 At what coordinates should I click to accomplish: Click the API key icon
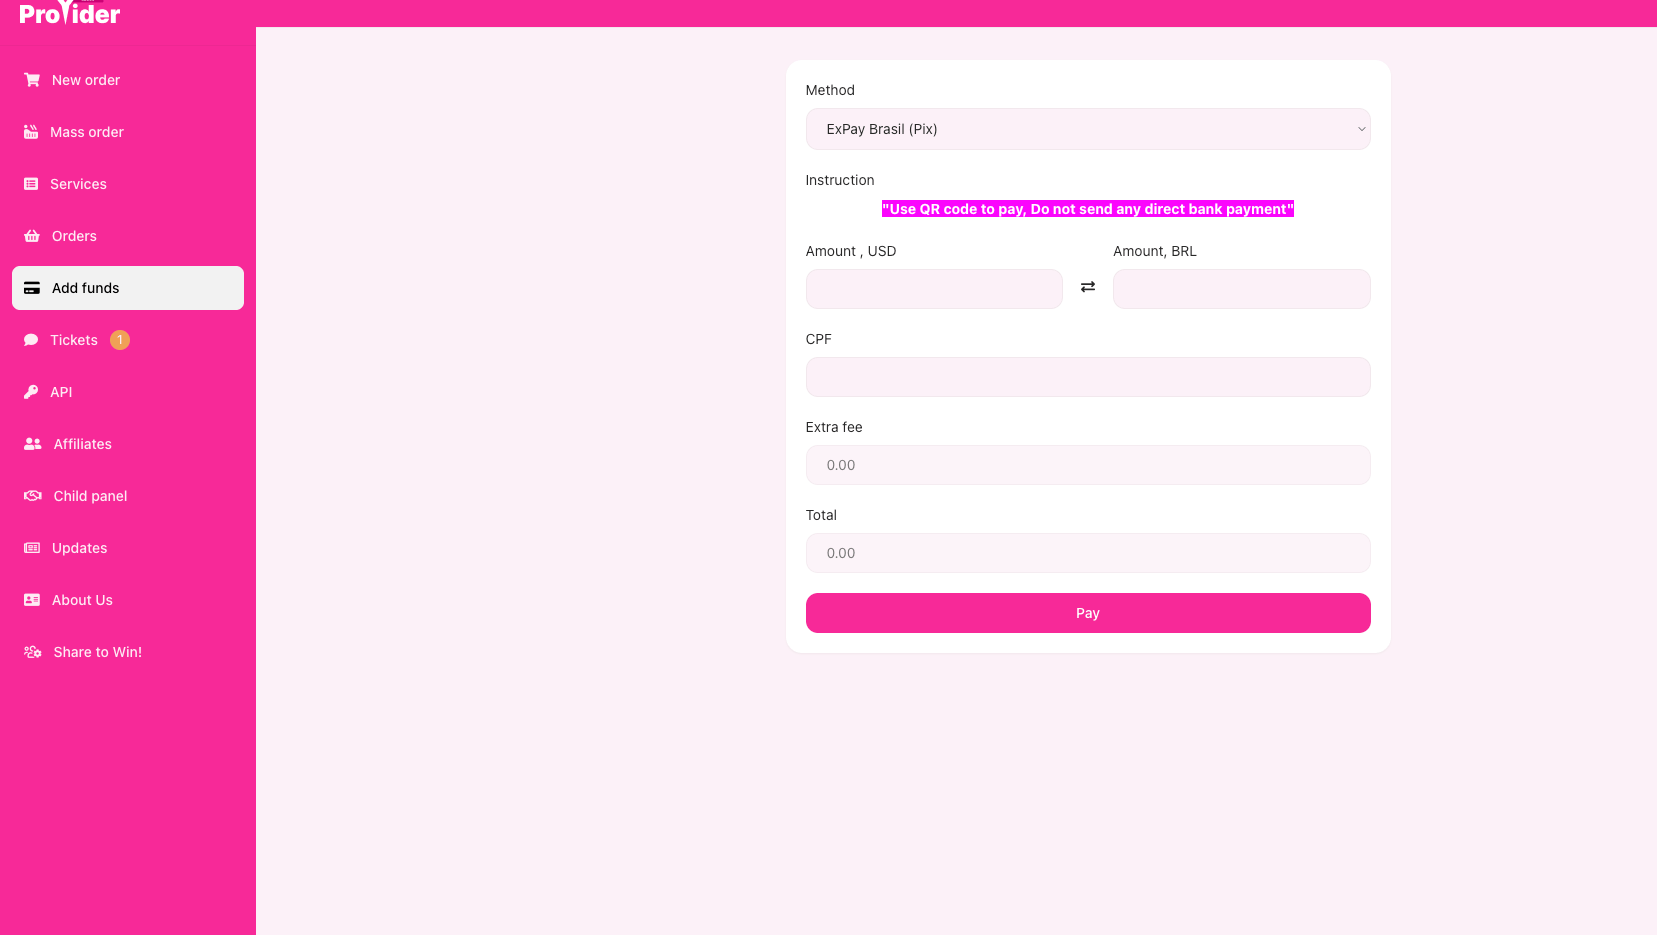coord(31,392)
